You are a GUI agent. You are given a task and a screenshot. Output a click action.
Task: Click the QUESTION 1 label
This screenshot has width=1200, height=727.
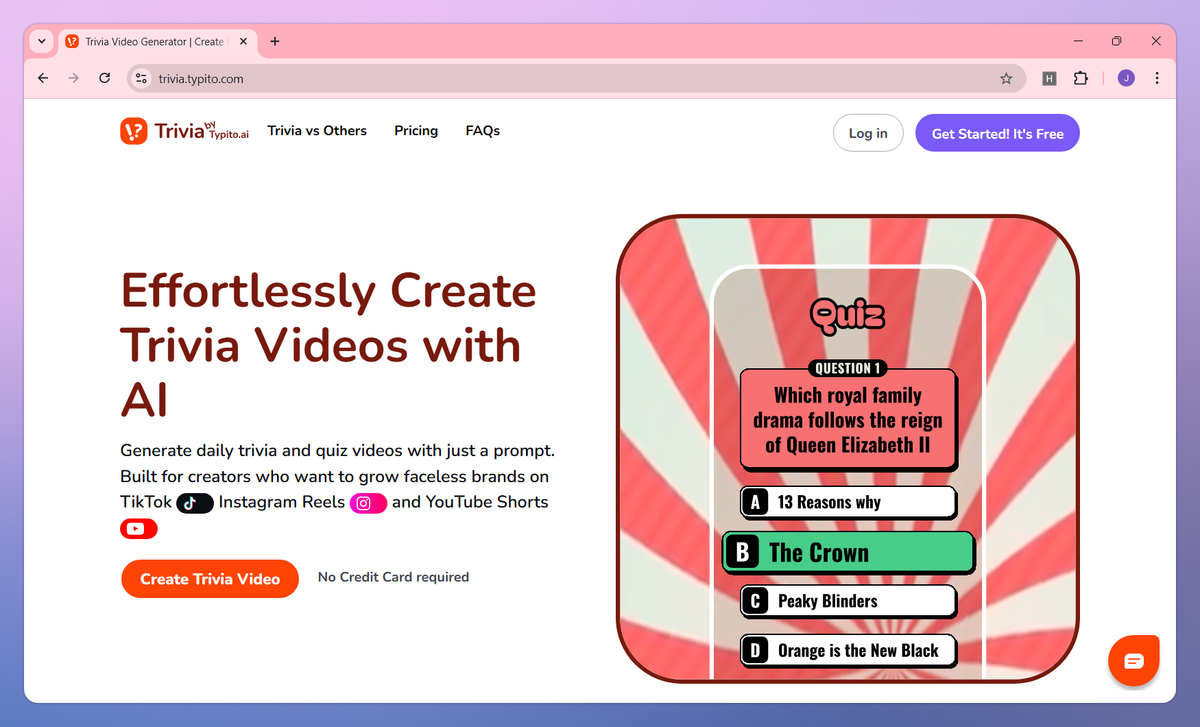pyautogui.click(x=848, y=368)
